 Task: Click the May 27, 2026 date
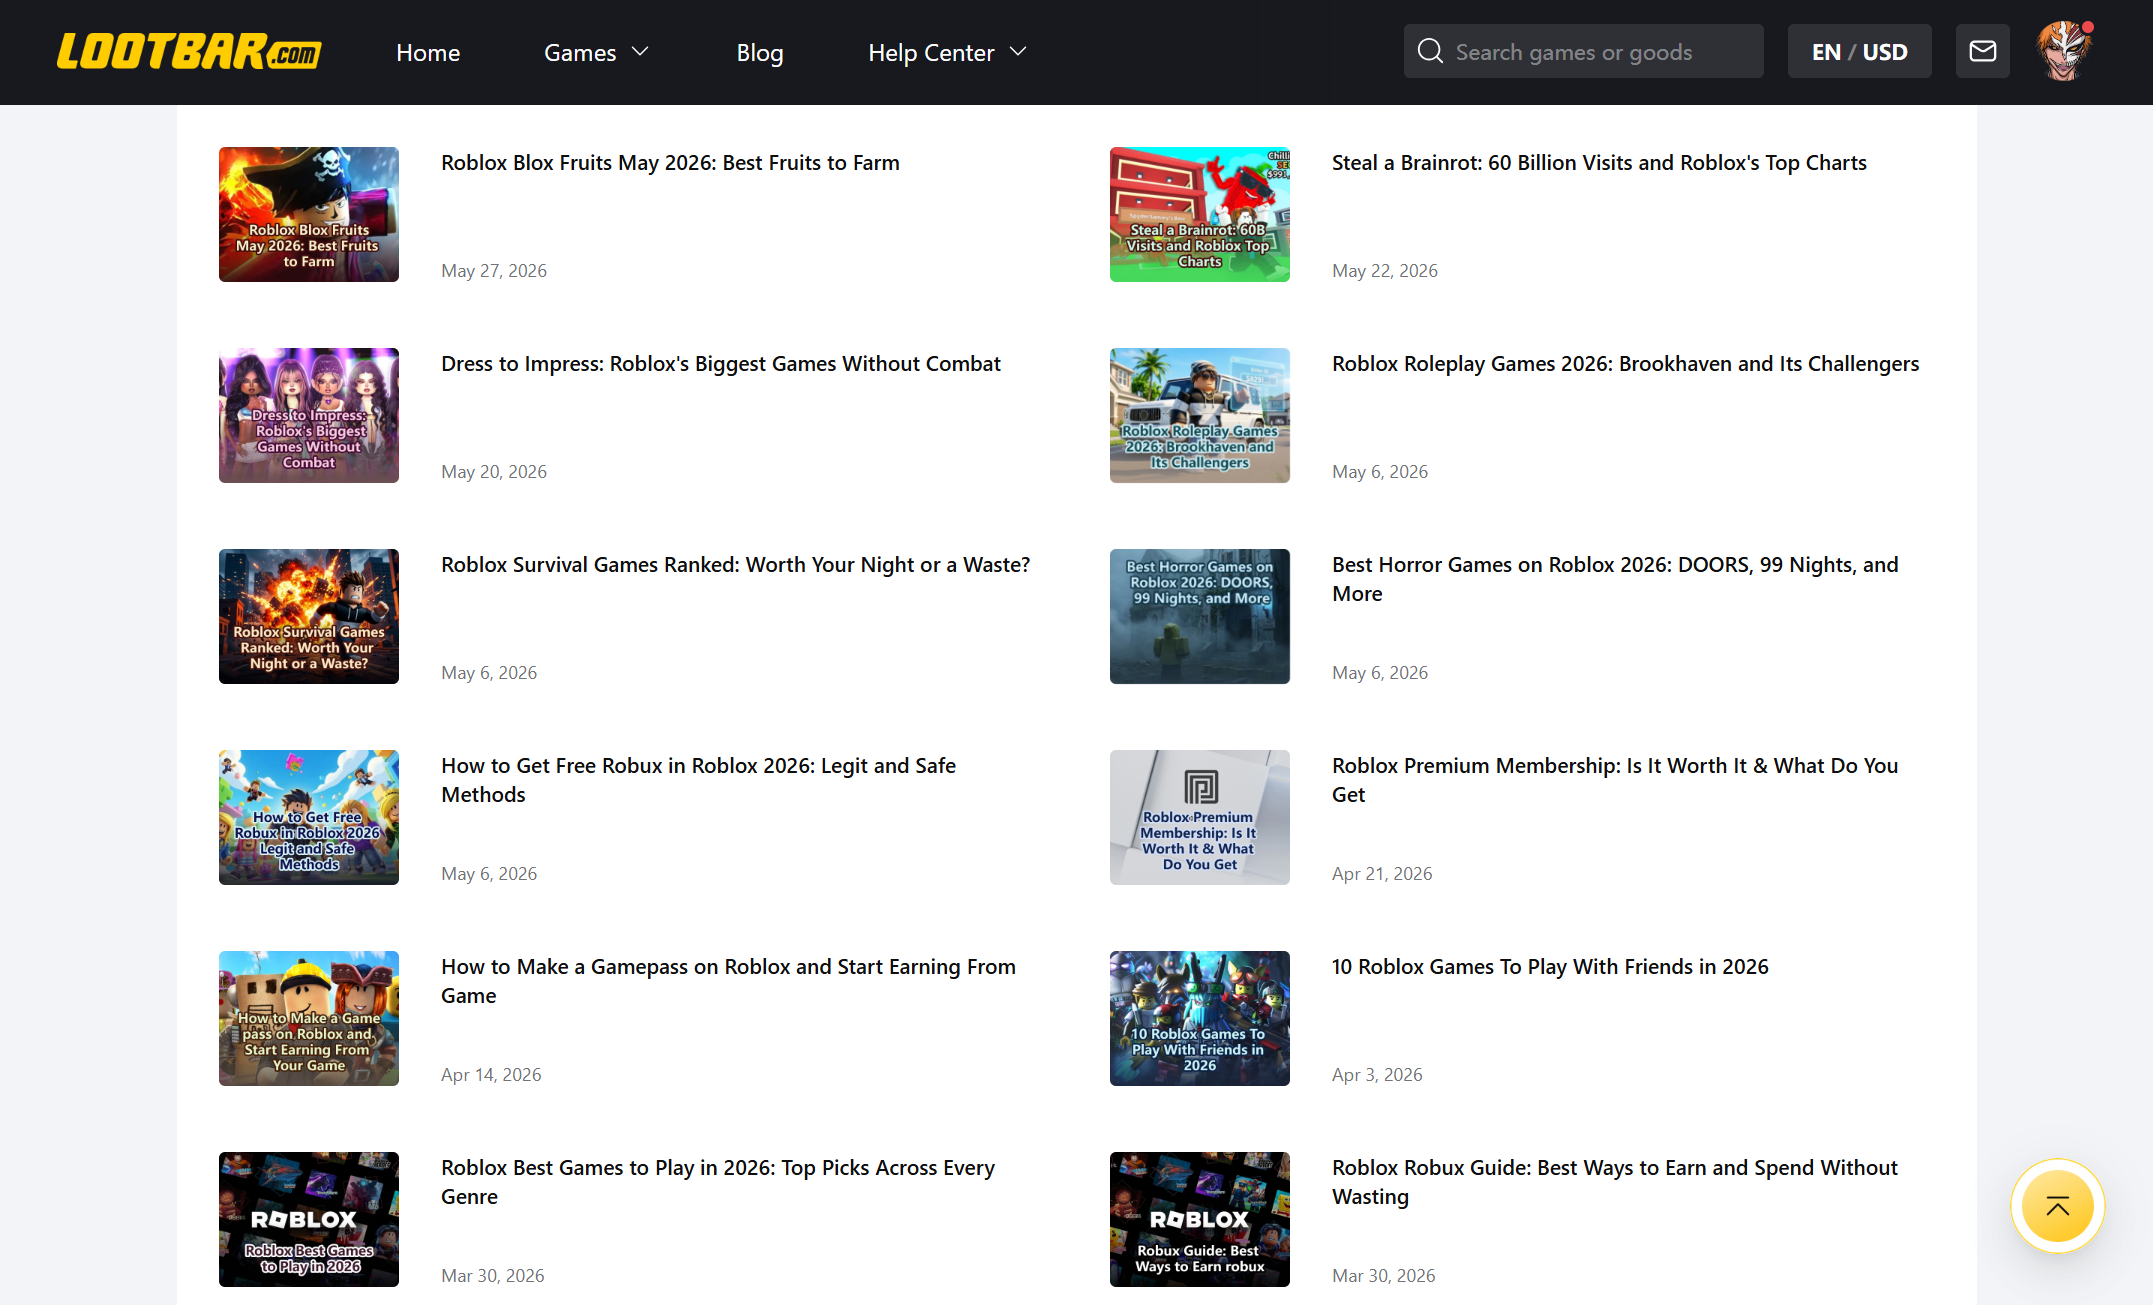[x=494, y=271]
